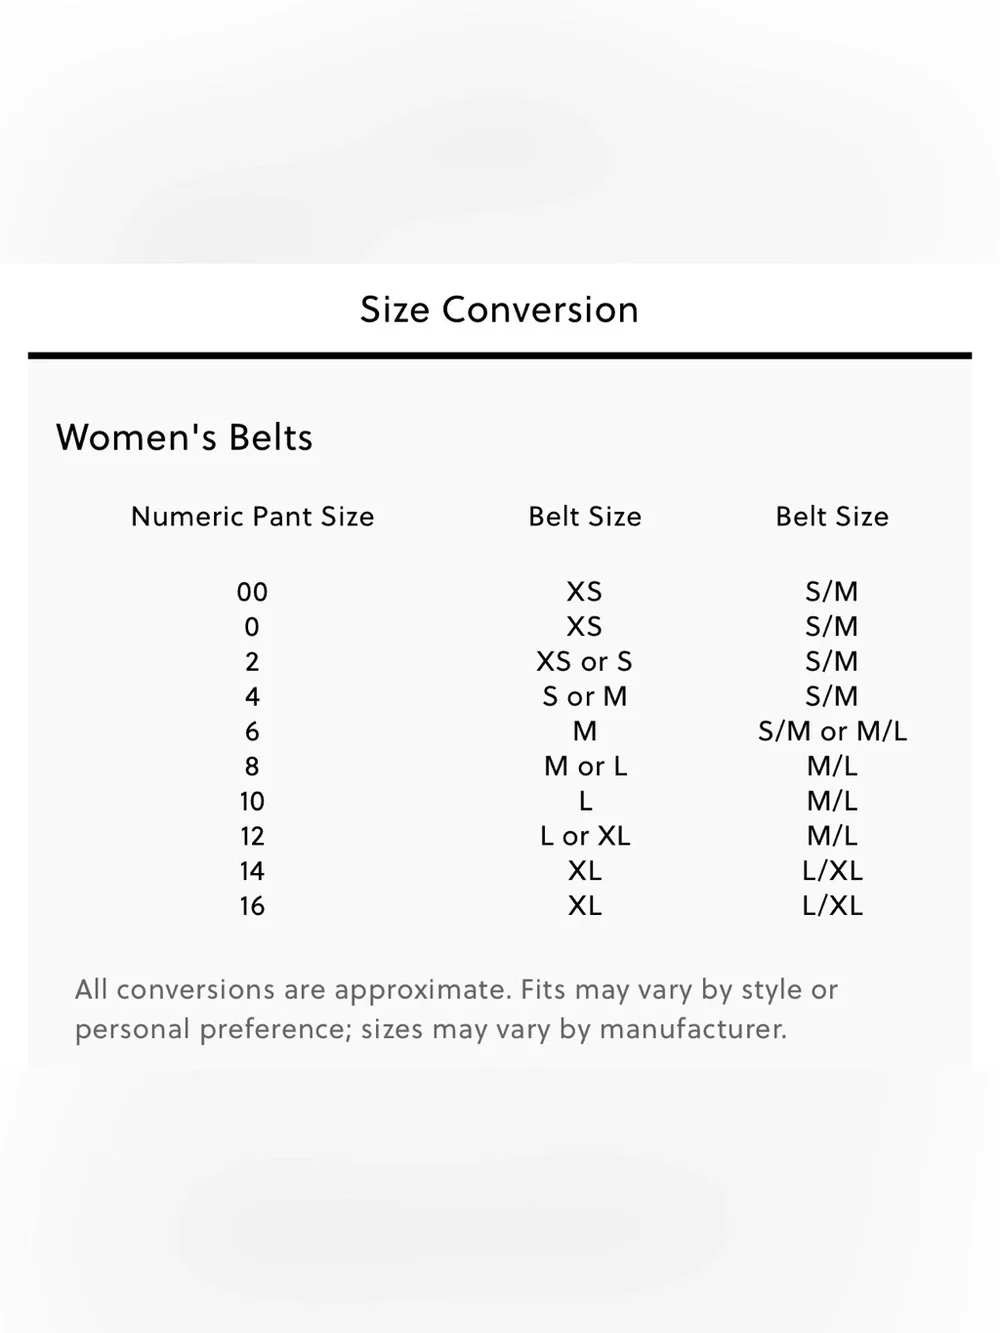This screenshot has width=1000, height=1333.
Task: Select the single 'M' belt size for size 6
Action: 585,732
